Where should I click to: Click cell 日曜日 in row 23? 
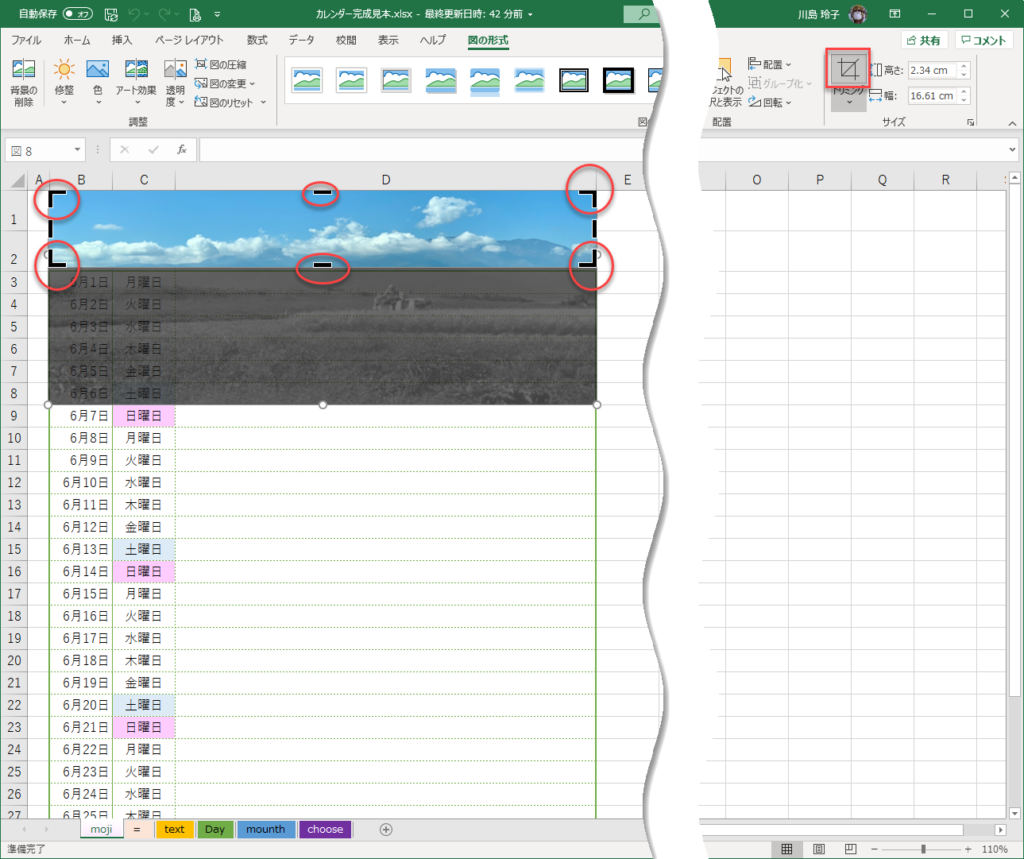[x=144, y=727]
